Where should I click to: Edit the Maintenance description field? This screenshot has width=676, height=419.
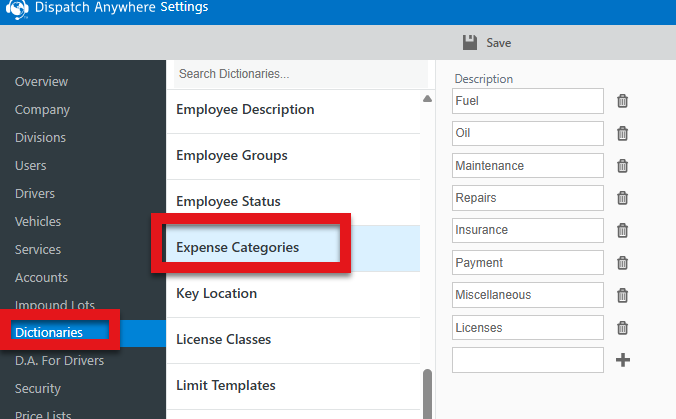(x=528, y=166)
